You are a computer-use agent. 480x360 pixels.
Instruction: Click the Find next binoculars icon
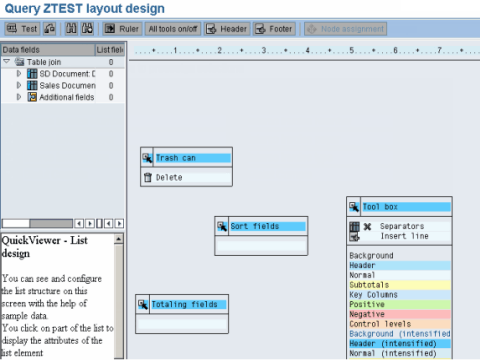[x=87, y=29]
